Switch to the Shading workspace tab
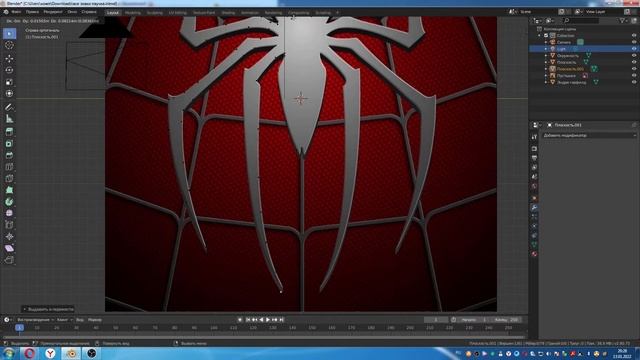640x360 pixels. 228,13
